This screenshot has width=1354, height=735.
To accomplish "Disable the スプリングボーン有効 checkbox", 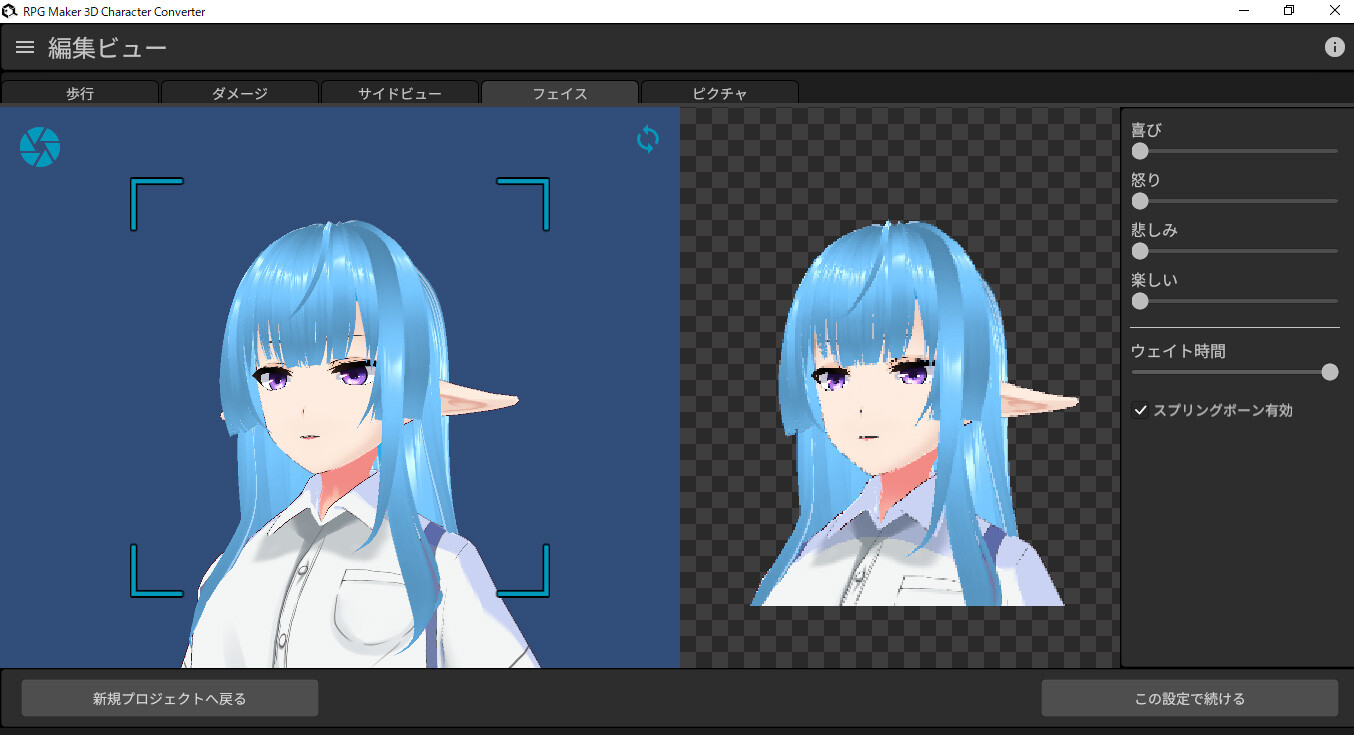I will (x=1140, y=410).
